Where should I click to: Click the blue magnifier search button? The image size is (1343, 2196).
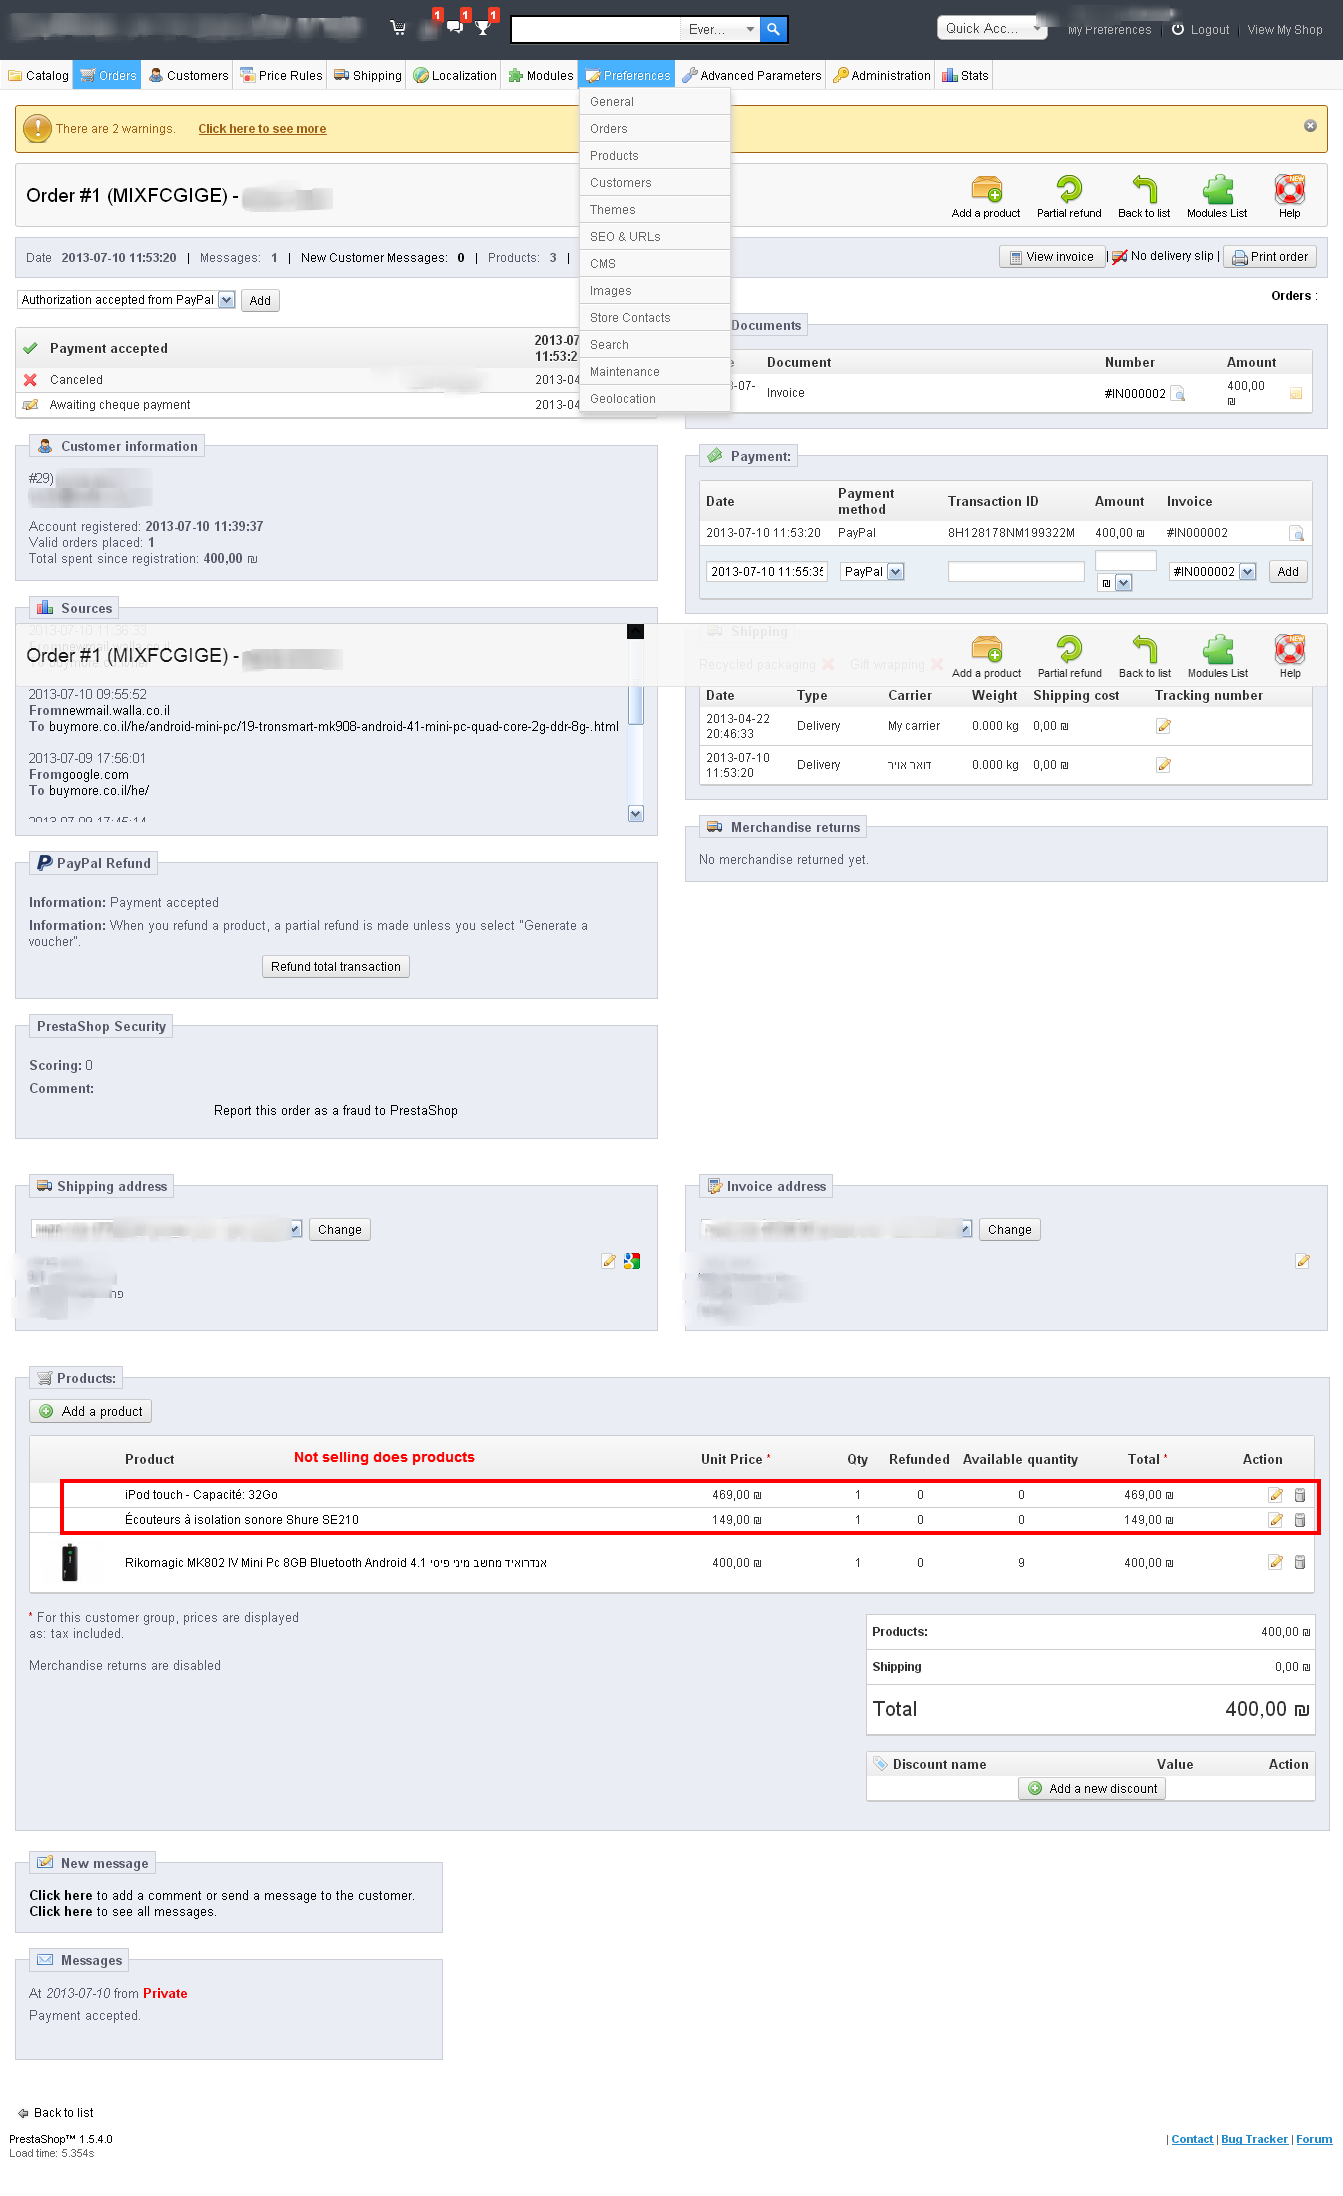(773, 29)
